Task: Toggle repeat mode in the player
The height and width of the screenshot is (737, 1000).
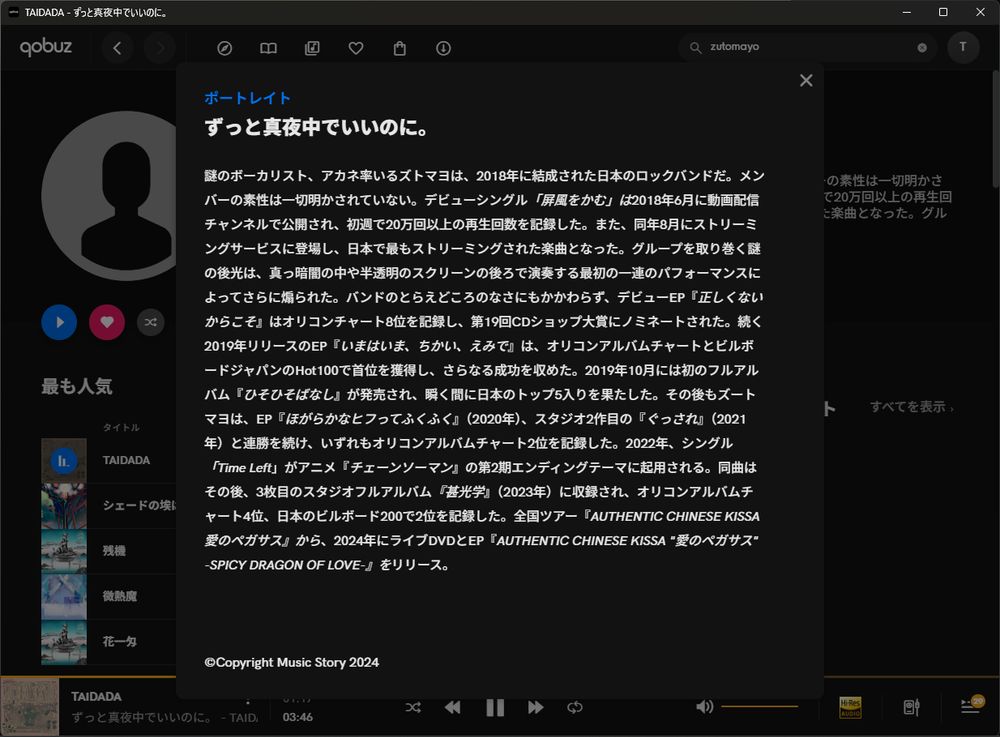Action: pyautogui.click(x=575, y=707)
